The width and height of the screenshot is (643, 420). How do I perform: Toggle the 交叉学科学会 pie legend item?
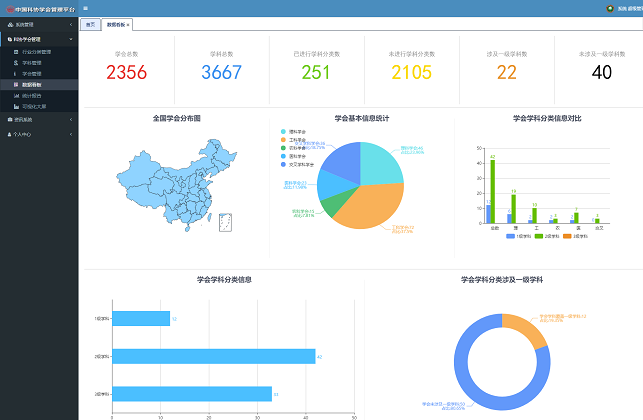click(x=297, y=164)
